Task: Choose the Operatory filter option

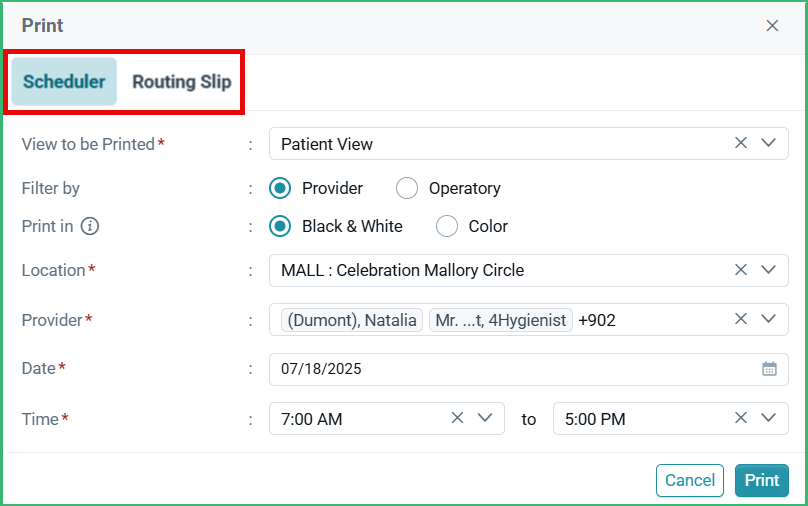Action: (407, 188)
